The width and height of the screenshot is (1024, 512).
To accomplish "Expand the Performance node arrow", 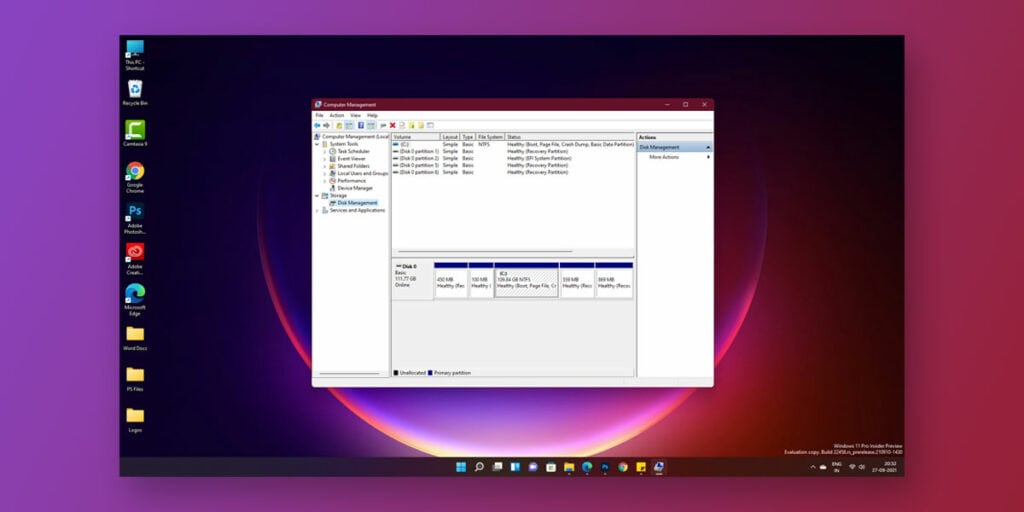I will point(325,181).
